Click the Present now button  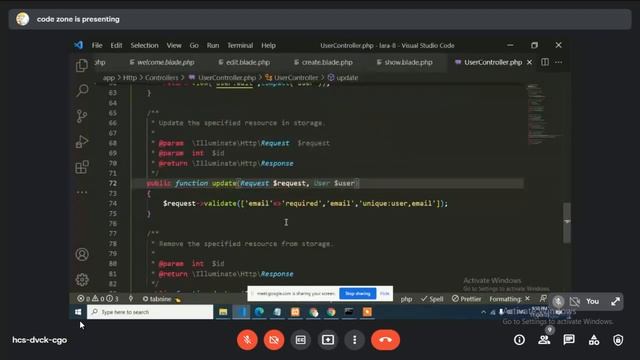(x=328, y=340)
